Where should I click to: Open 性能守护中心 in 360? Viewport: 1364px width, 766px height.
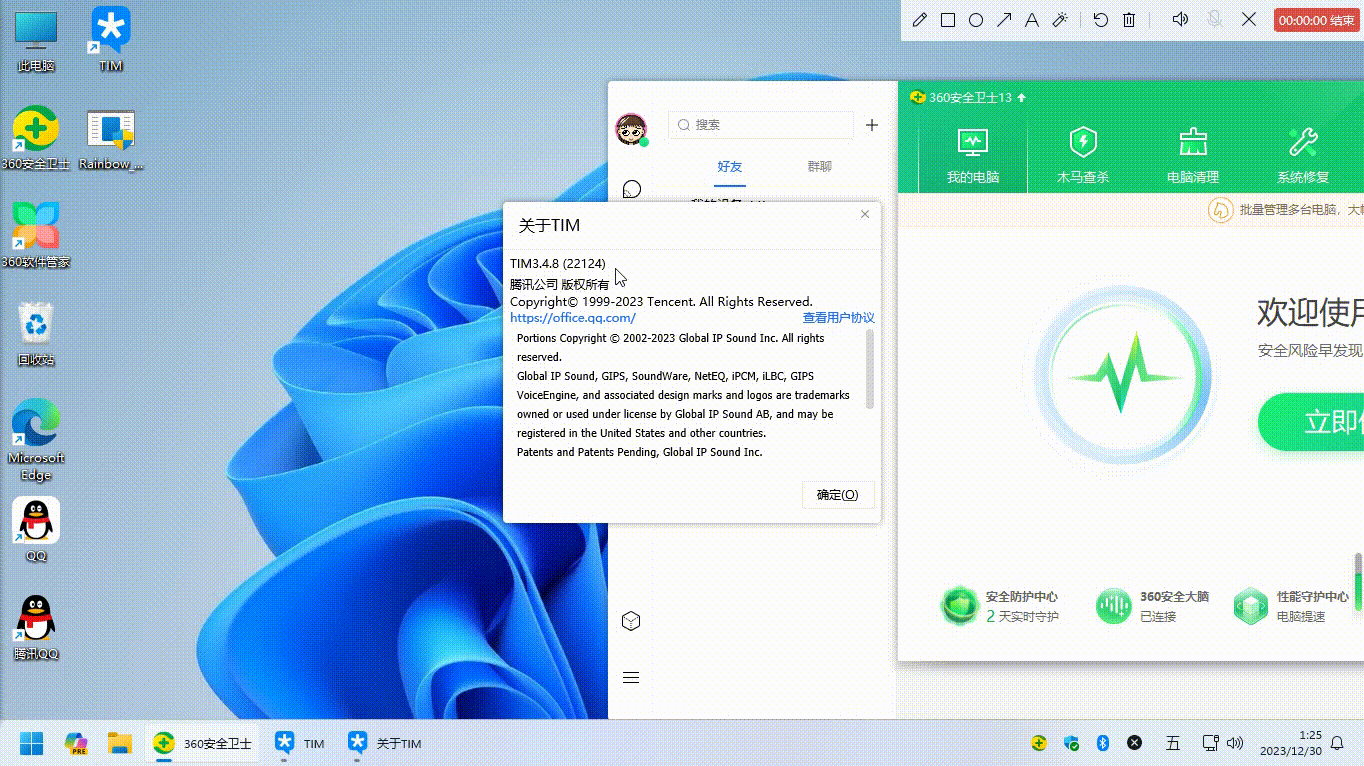tap(1291, 606)
